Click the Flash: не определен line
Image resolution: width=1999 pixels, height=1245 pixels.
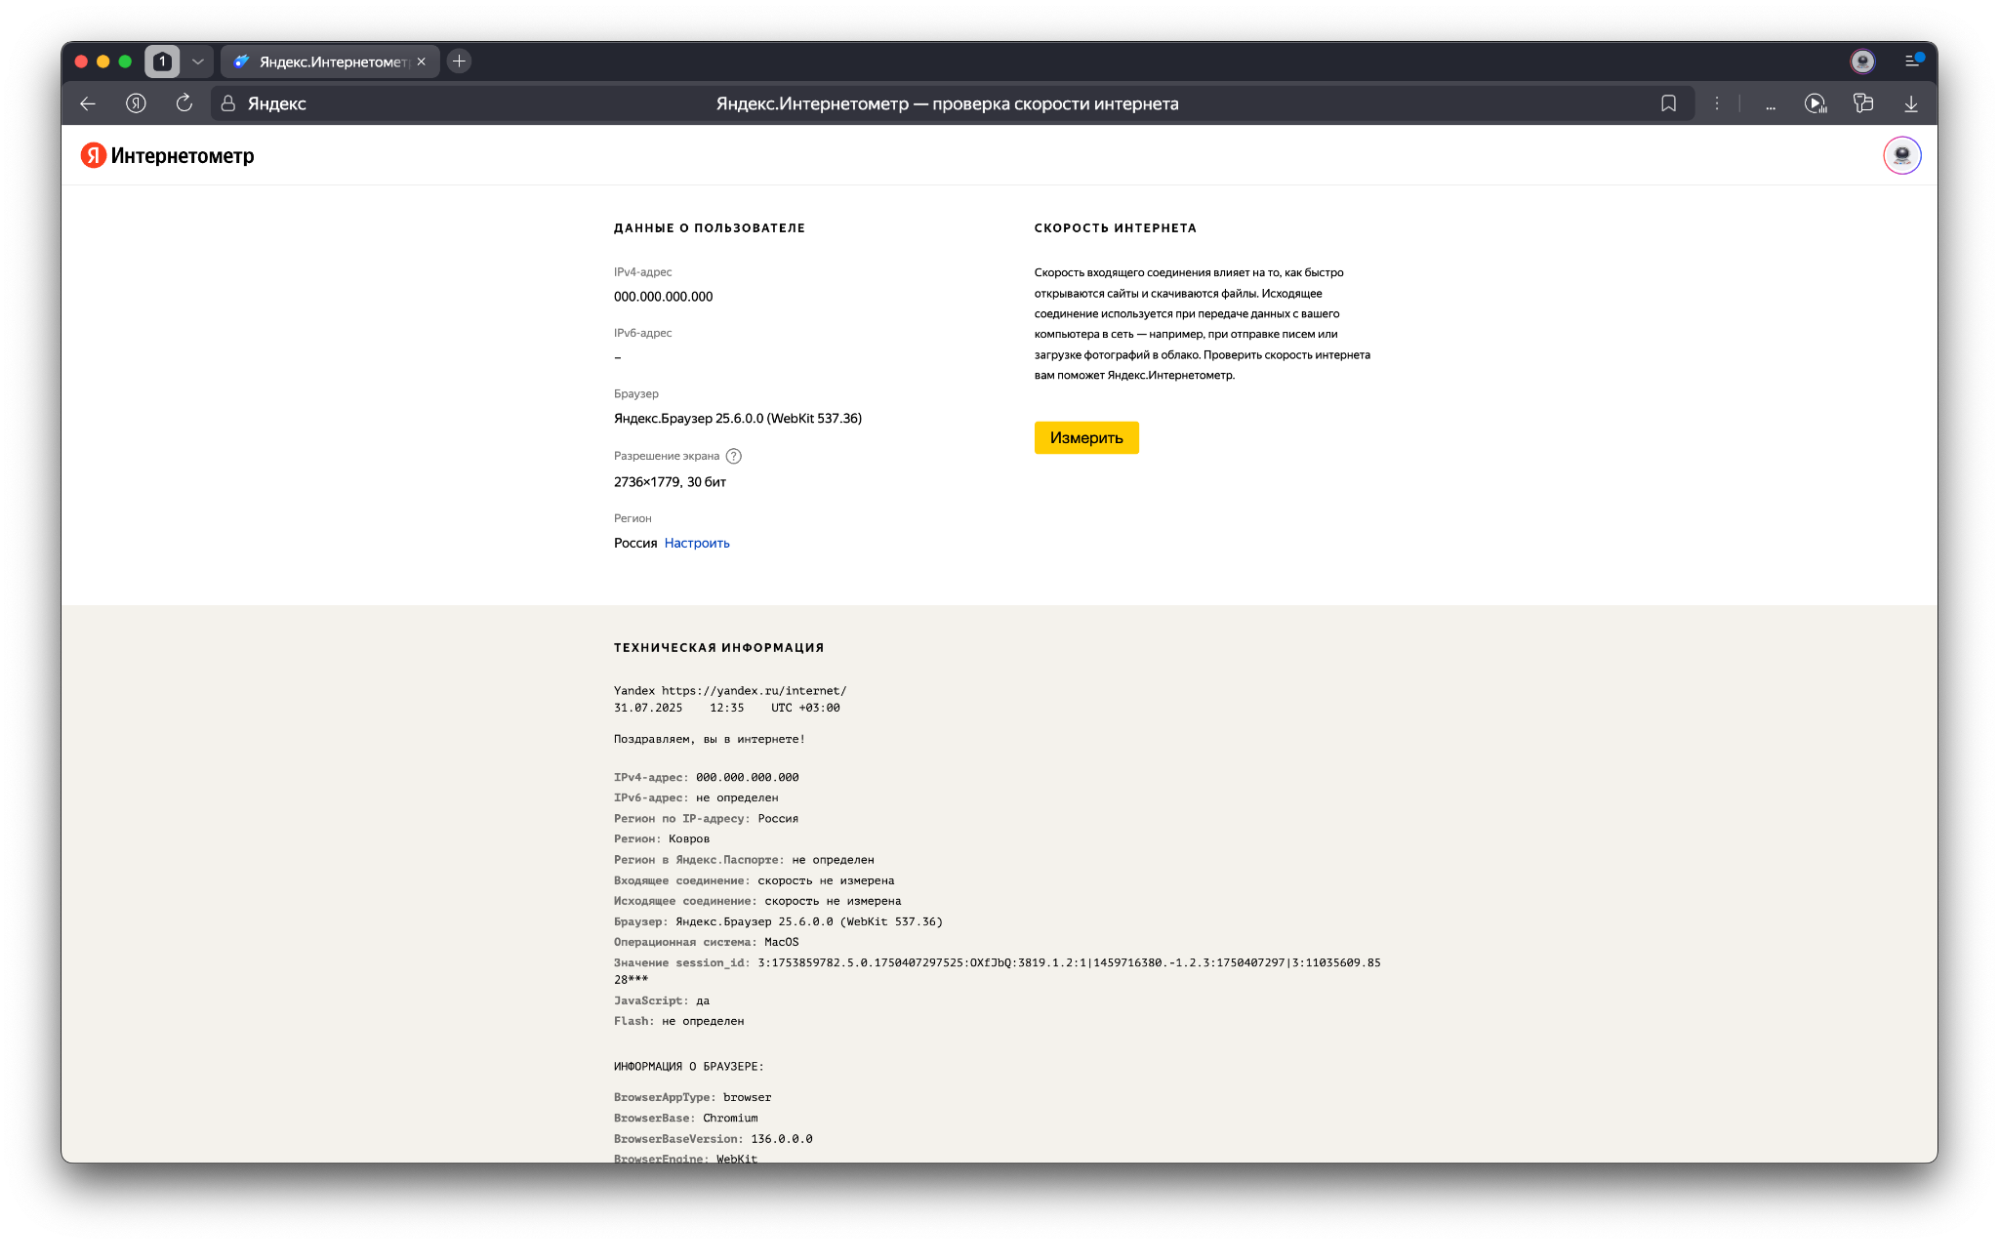[x=679, y=1021]
